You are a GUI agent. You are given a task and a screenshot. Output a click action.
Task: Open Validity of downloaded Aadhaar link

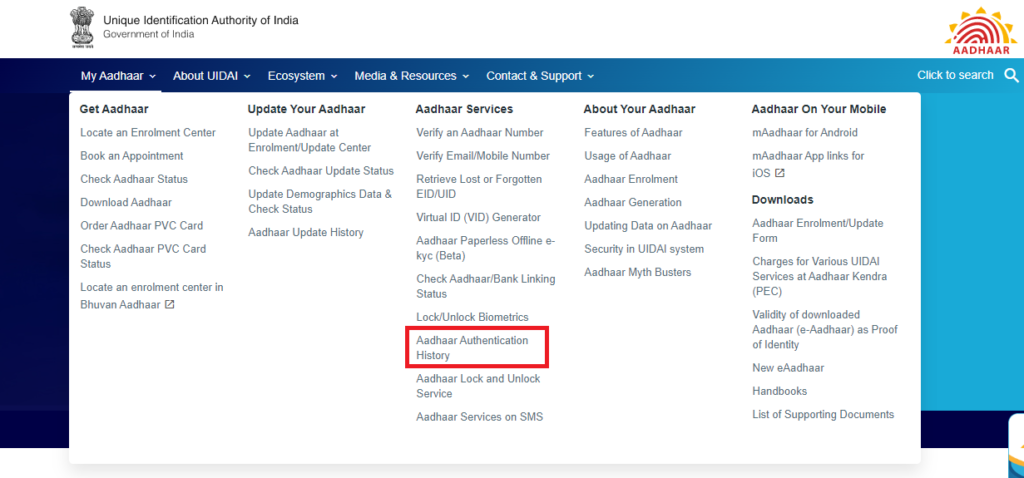pyautogui.click(x=825, y=330)
